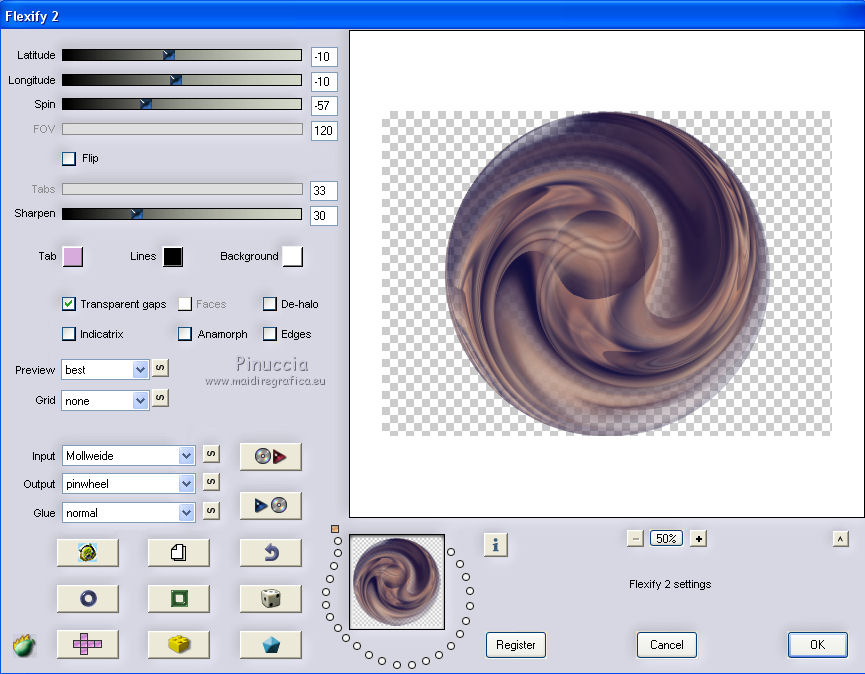Image resolution: width=865 pixels, height=674 pixels.
Task: Click the S button beside Input
Action: click(211, 454)
